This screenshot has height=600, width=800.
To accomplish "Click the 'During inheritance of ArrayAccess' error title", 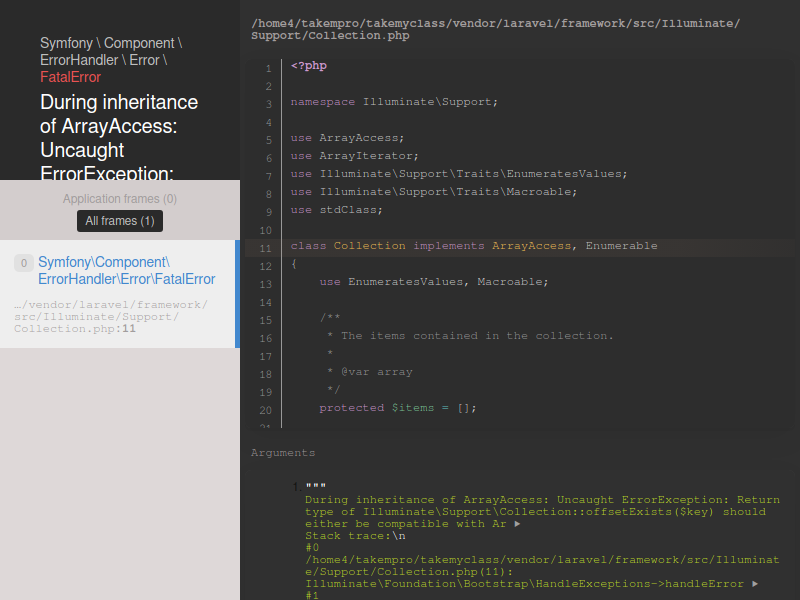I will pos(119,137).
